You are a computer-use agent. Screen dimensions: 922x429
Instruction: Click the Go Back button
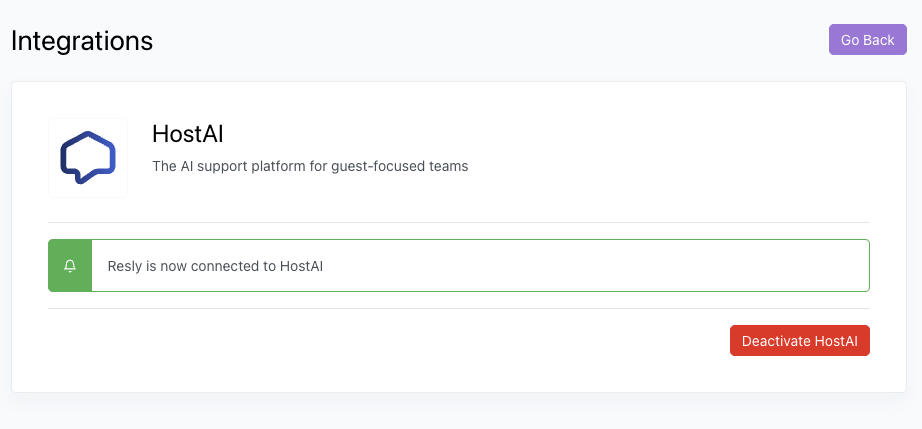pos(867,40)
